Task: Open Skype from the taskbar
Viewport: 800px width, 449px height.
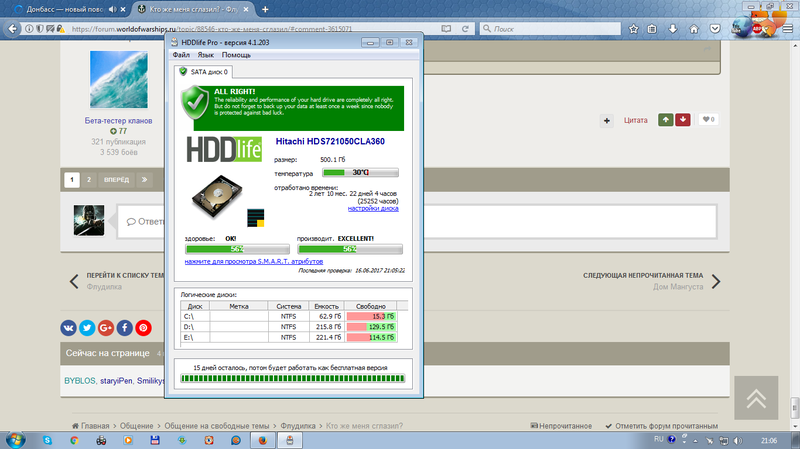Action: click(47, 440)
